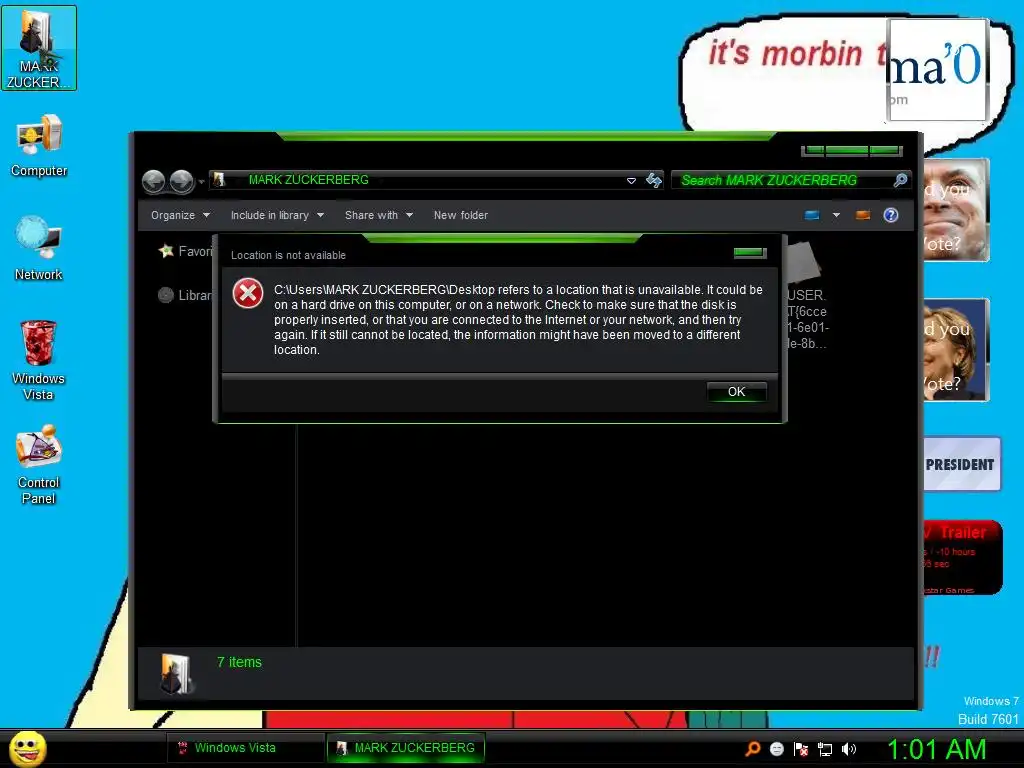The width and height of the screenshot is (1024, 768).
Task: Click the blue Help question mark icon
Action: pyautogui.click(x=891, y=215)
